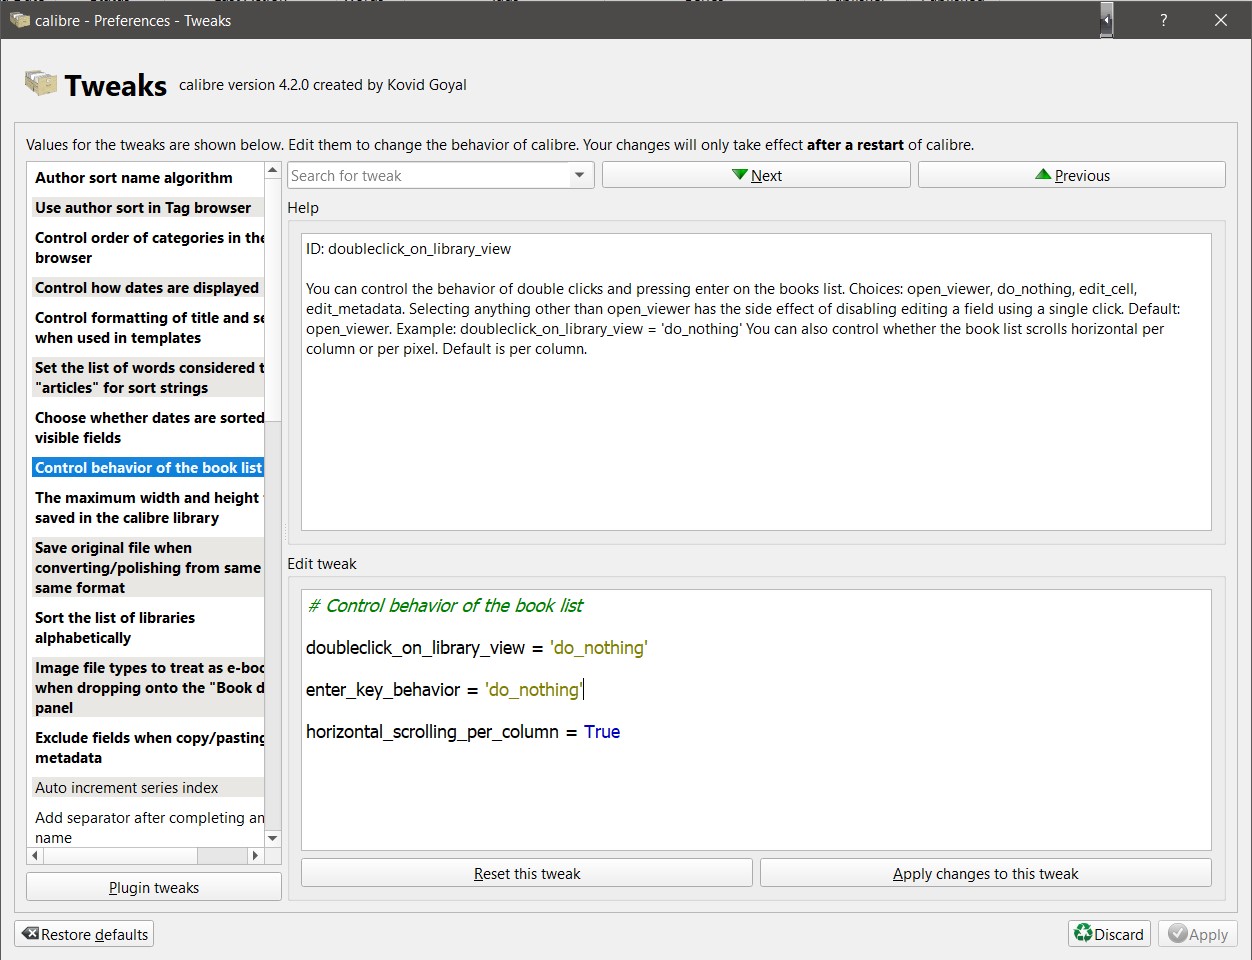Select Save original file when converting tweak
The image size is (1252, 960).
tap(148, 568)
